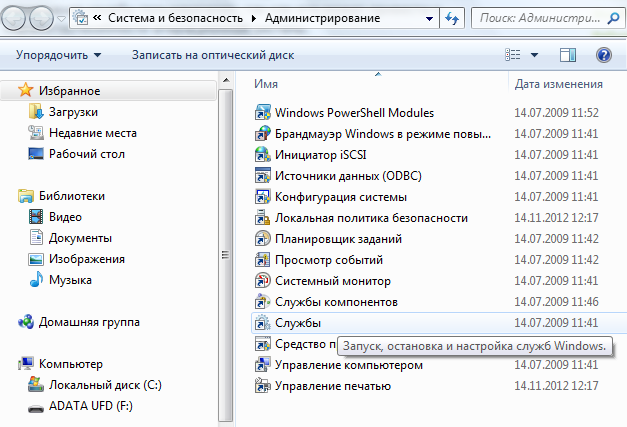Click the change view icon in toolbar
The image size is (627, 427).
[x=513, y=55]
